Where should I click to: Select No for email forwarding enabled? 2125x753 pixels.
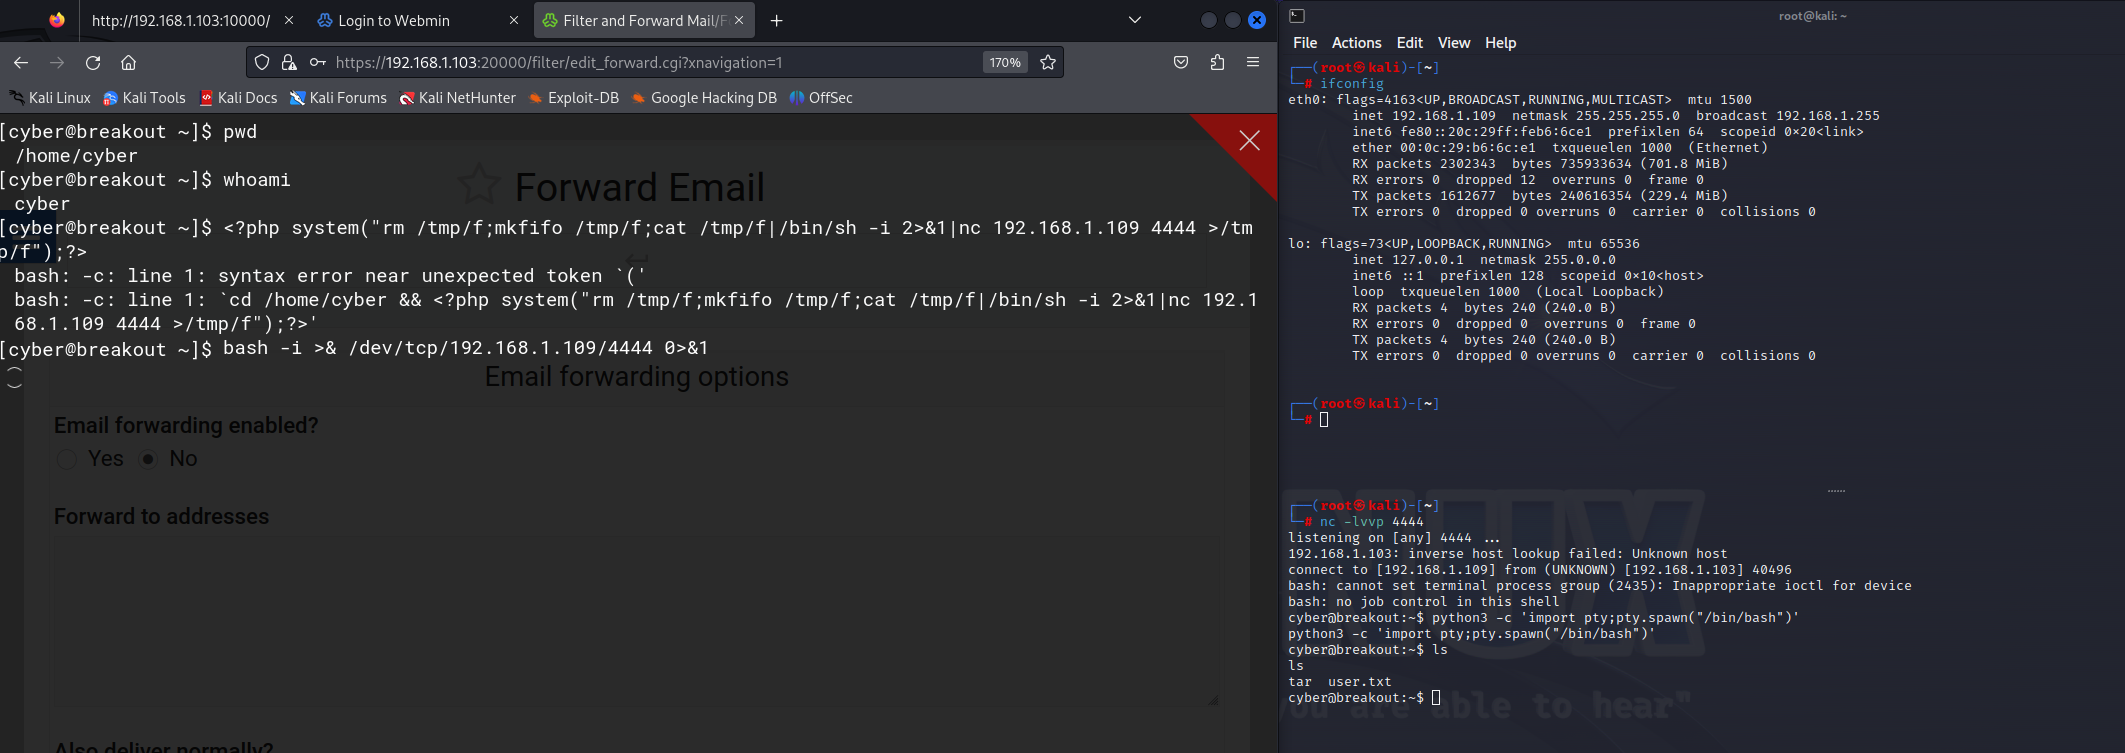(148, 459)
